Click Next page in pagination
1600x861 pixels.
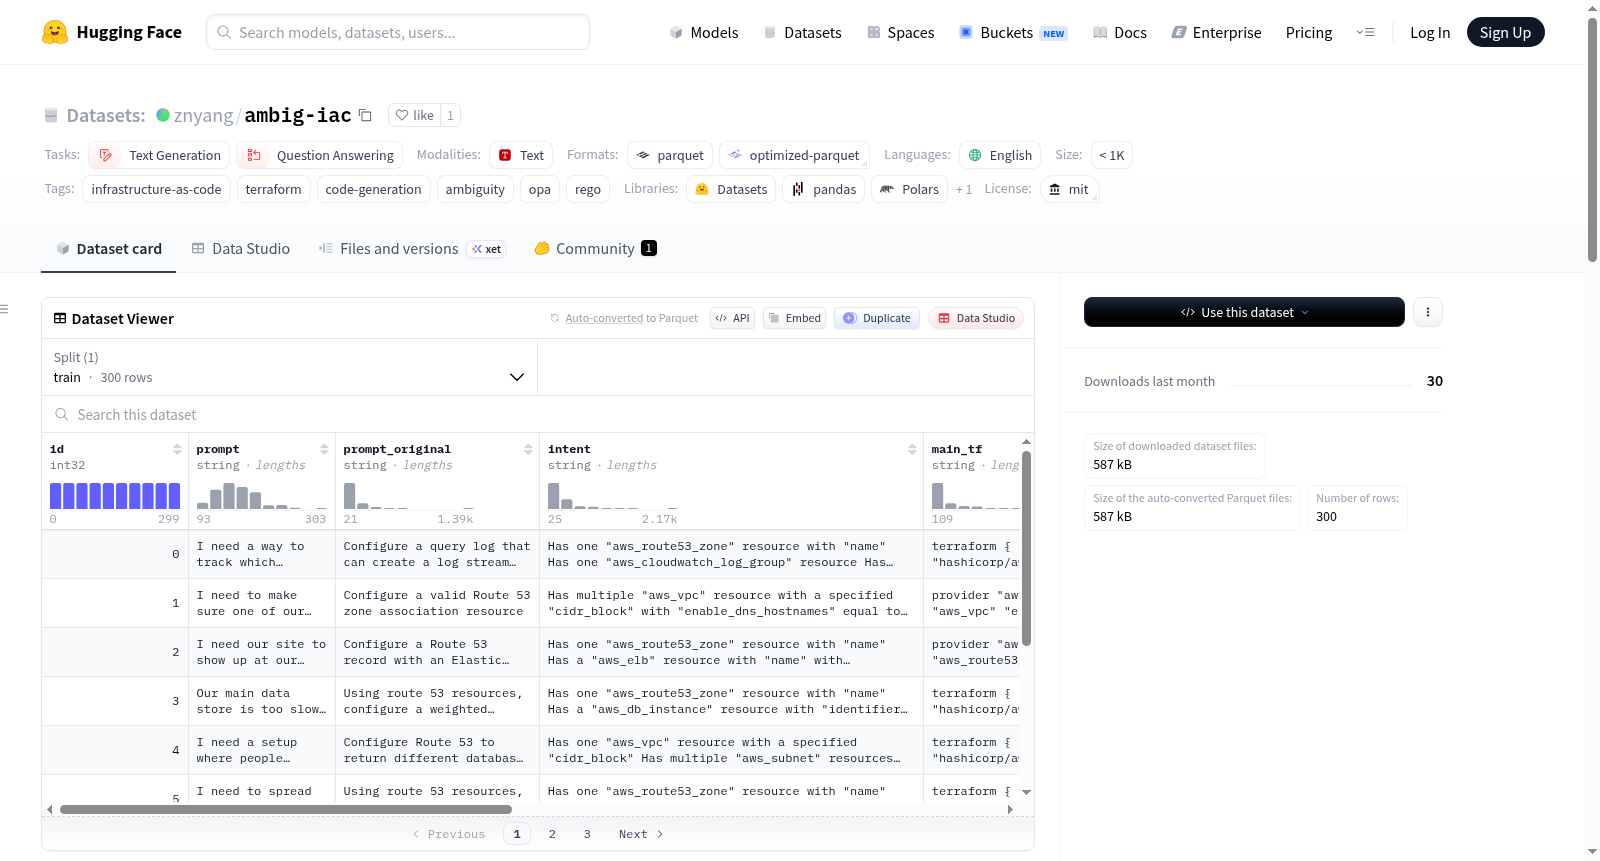641,834
